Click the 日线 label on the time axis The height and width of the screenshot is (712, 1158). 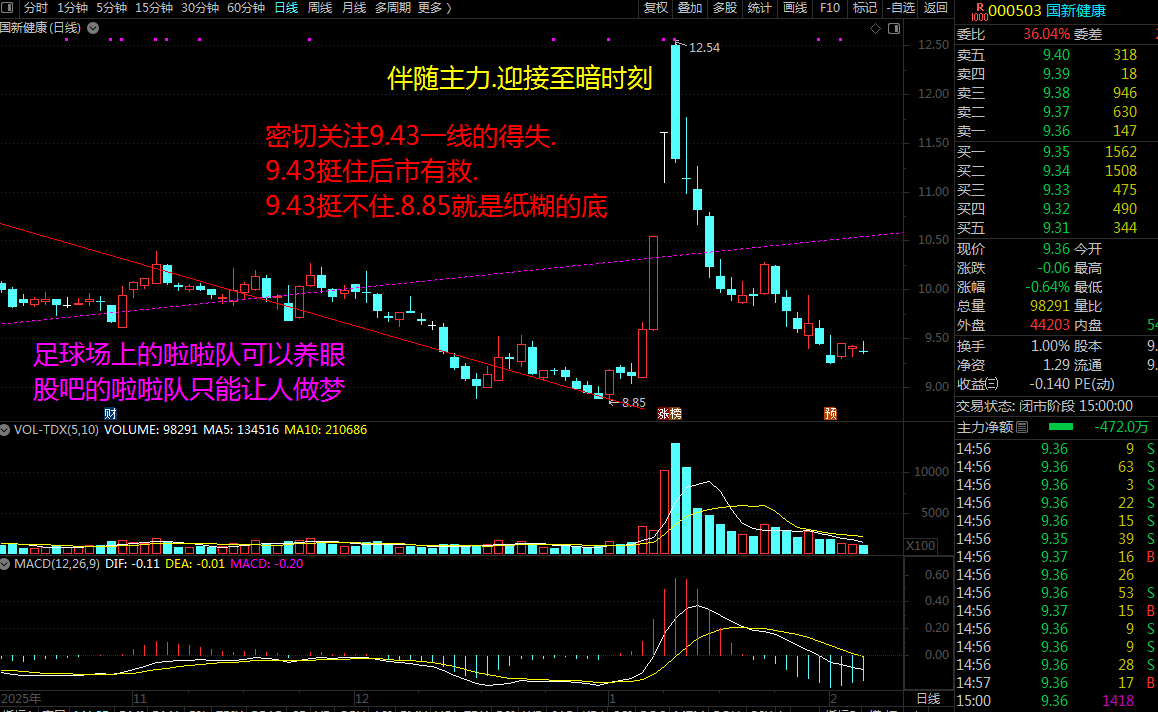tap(928, 699)
